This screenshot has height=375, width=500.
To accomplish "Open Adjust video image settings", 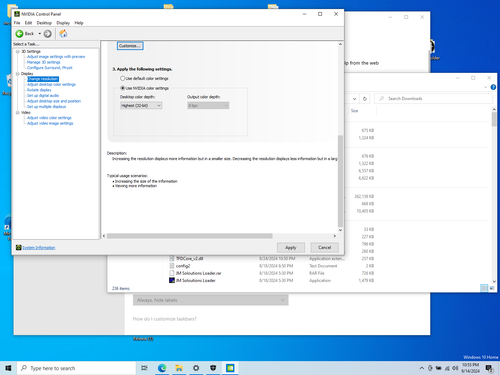I will click(x=50, y=123).
